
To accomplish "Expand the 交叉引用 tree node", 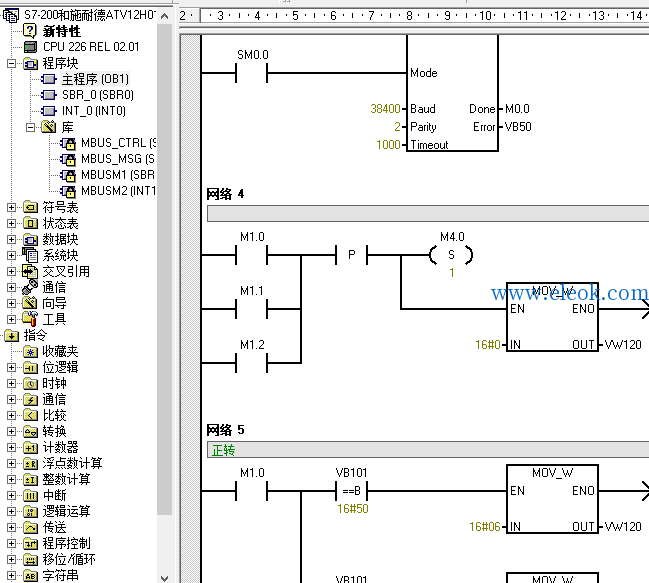I will (x=12, y=271).
